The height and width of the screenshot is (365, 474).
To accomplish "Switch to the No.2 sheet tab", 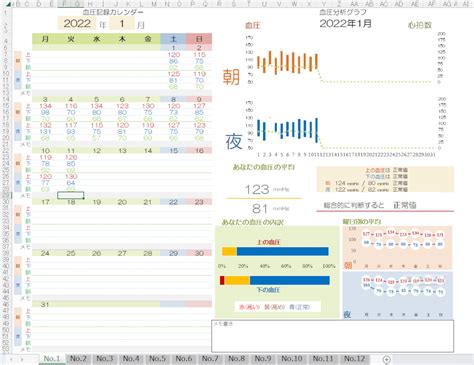I will click(x=78, y=359).
